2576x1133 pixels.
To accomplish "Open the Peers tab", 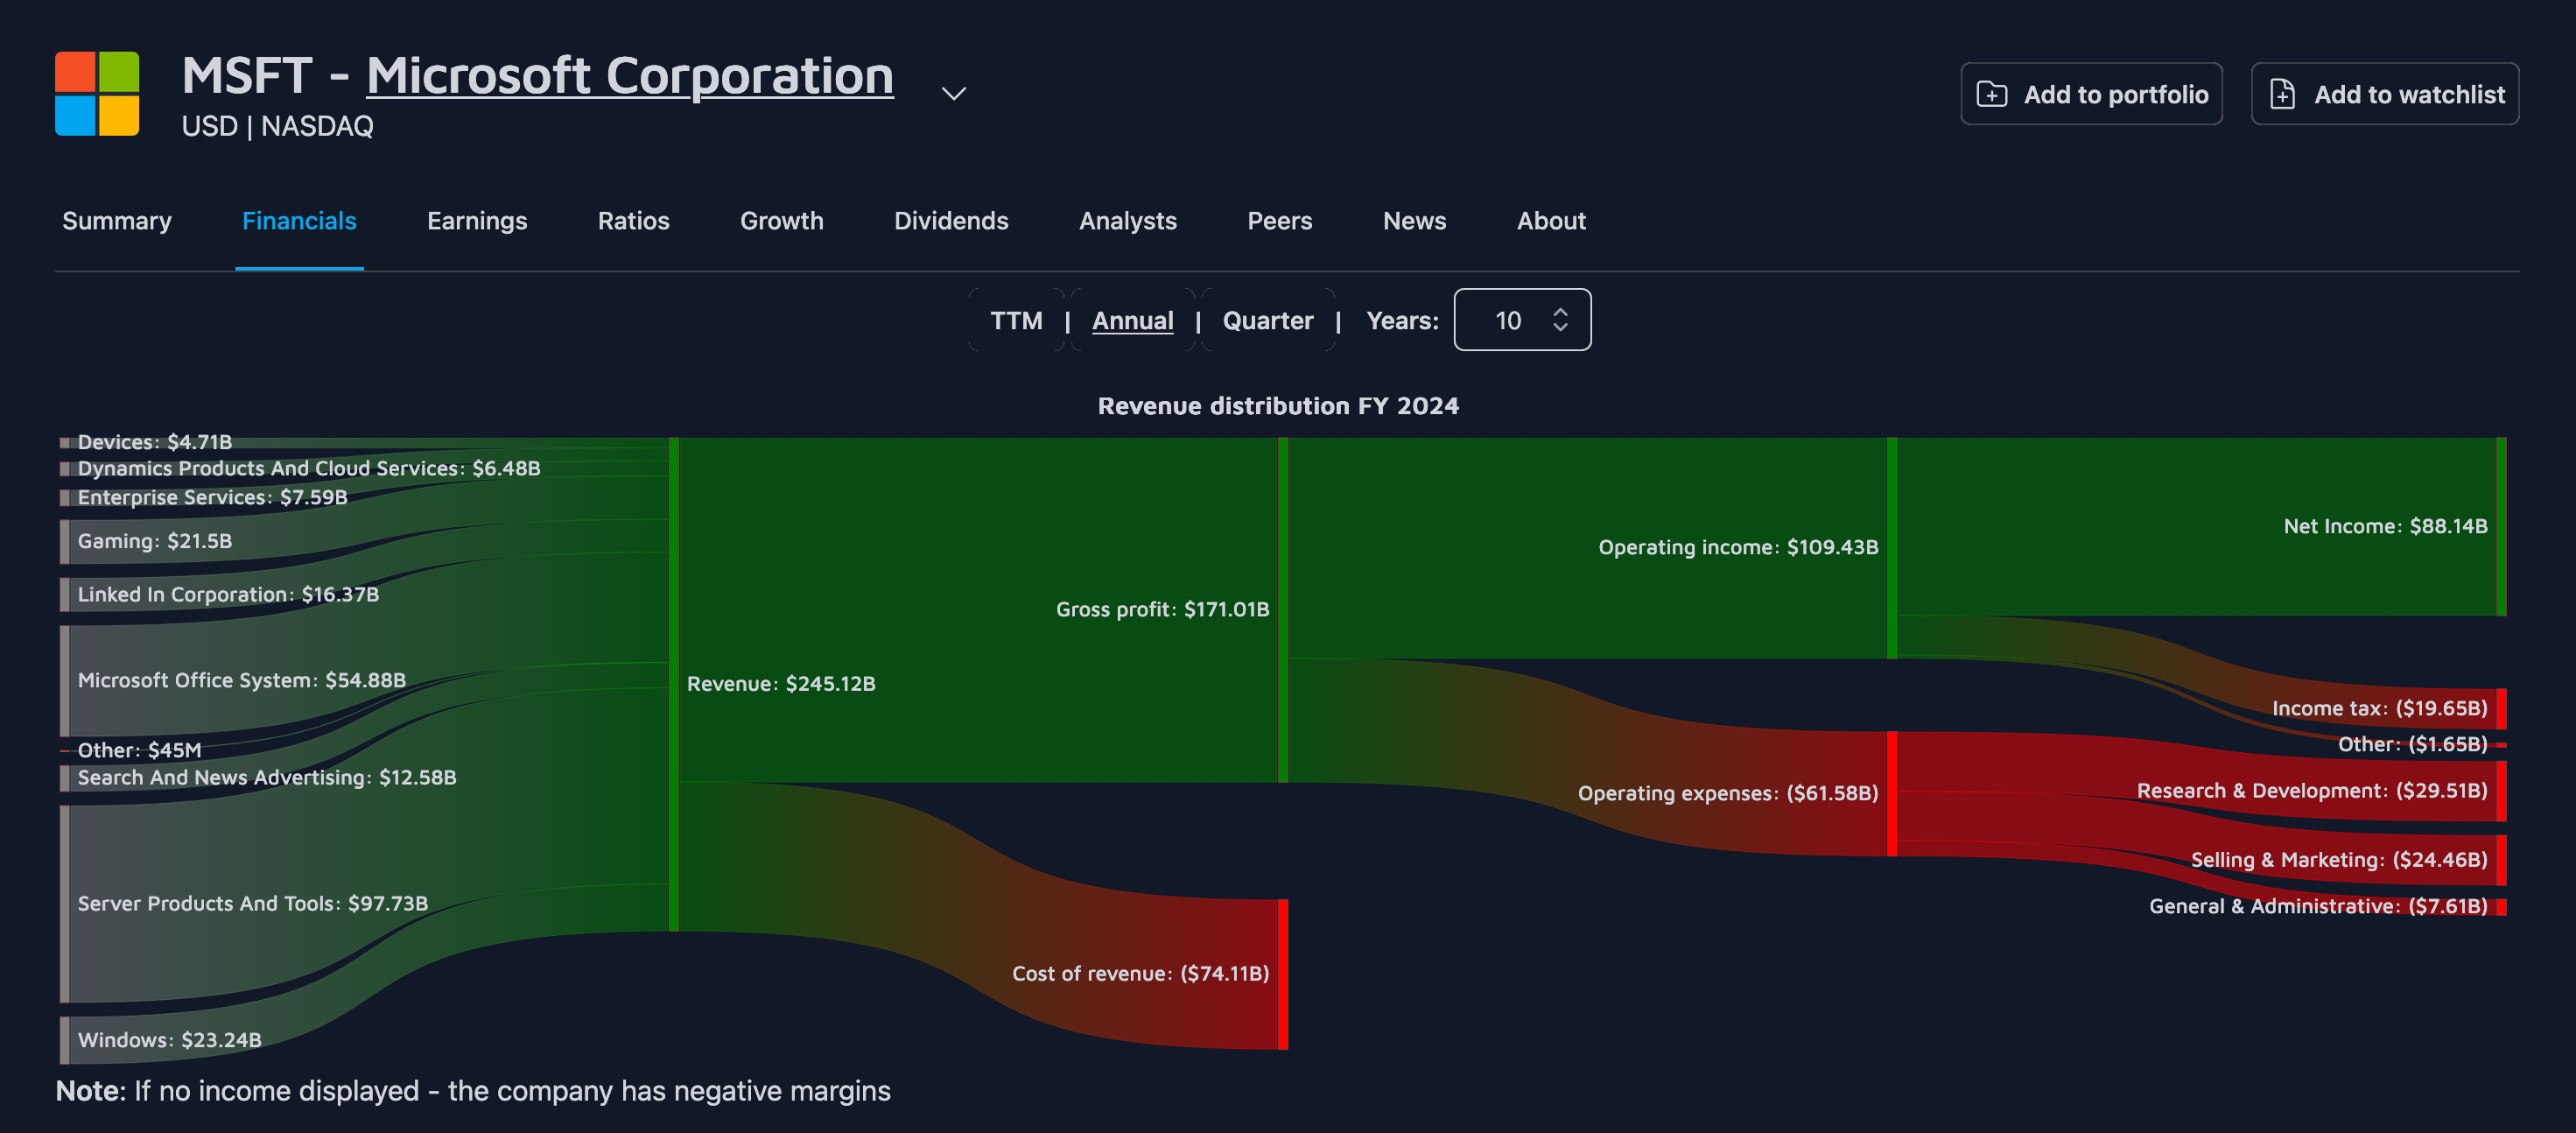I will tap(1279, 221).
